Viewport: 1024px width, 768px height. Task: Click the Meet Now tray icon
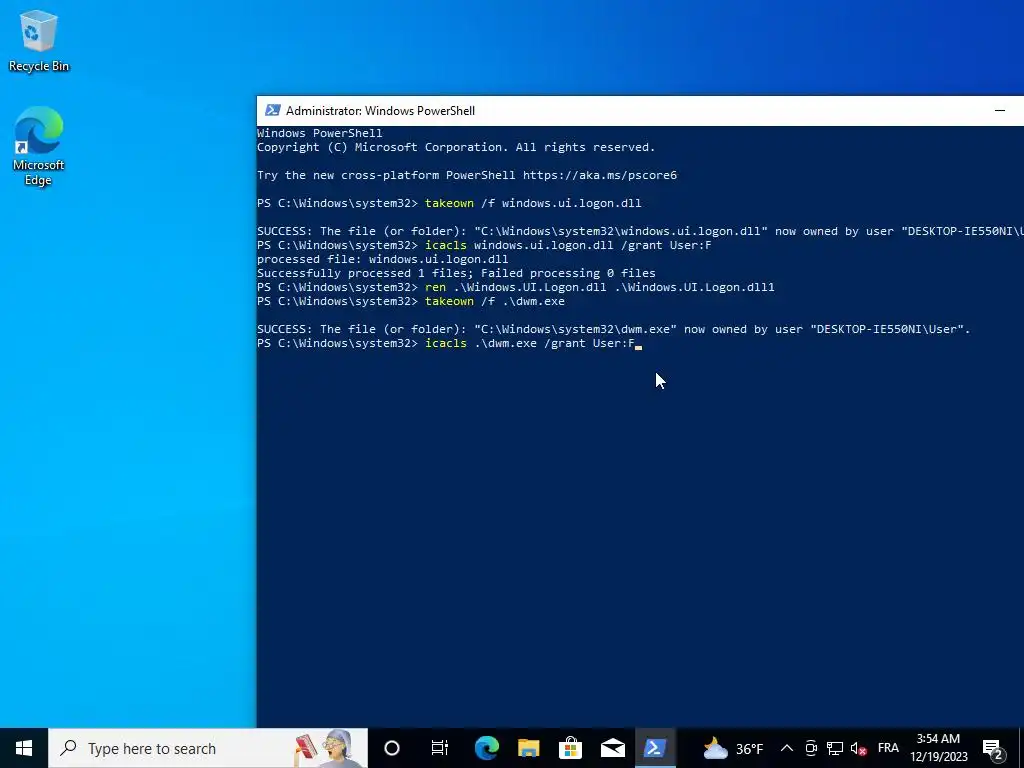(x=811, y=748)
